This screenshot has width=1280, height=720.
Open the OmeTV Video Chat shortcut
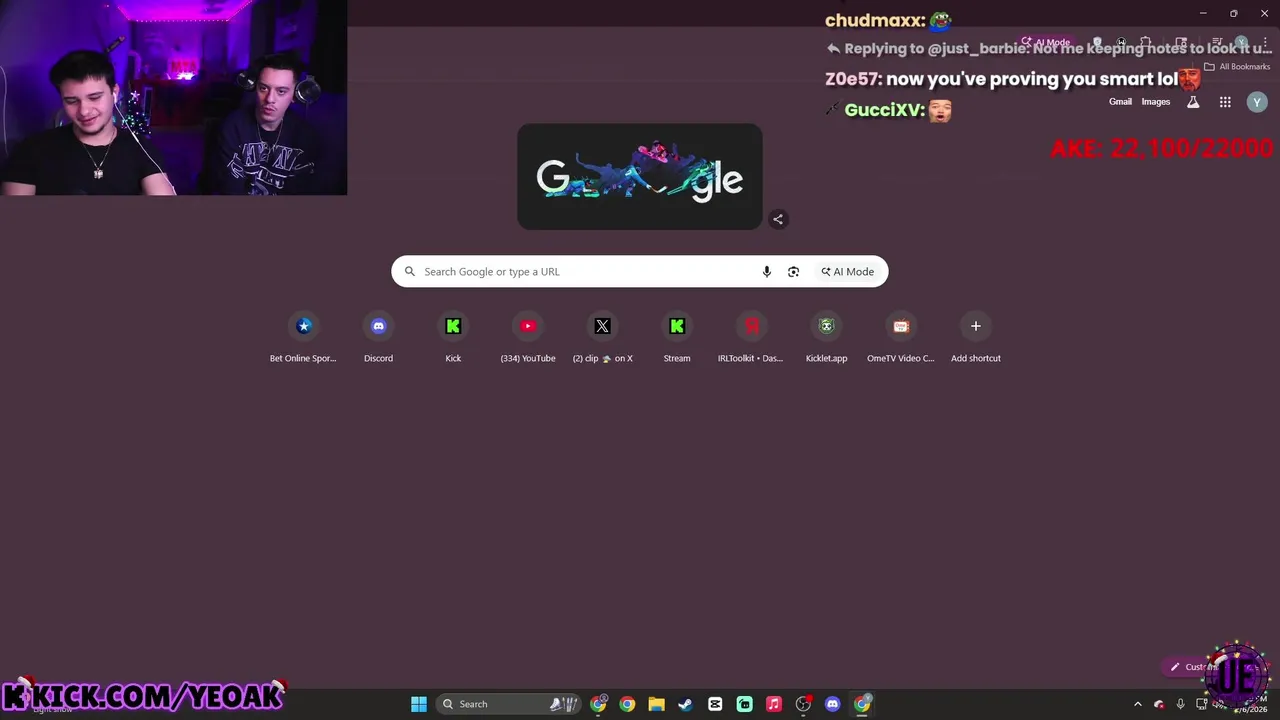tap(901, 338)
